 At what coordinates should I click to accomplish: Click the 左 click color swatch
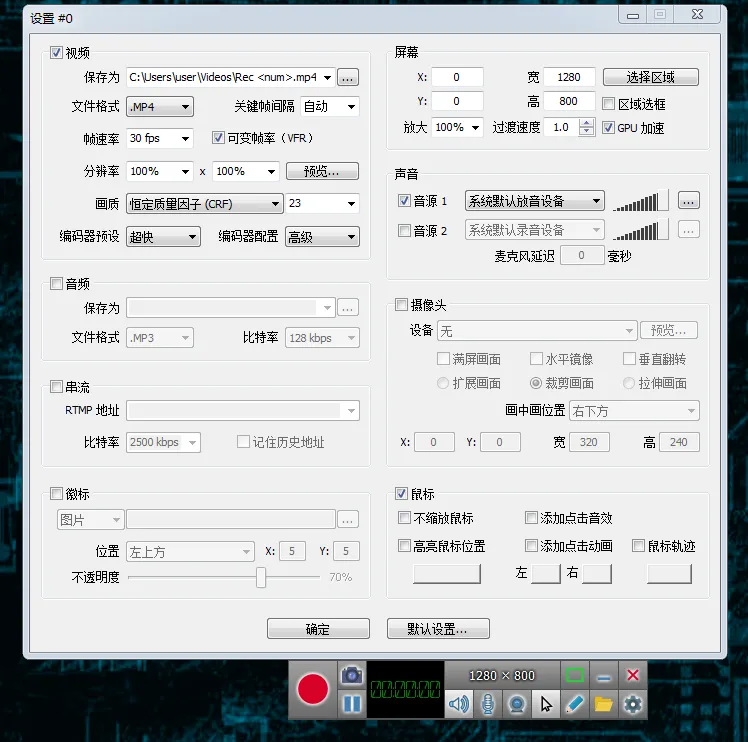pyautogui.click(x=546, y=573)
